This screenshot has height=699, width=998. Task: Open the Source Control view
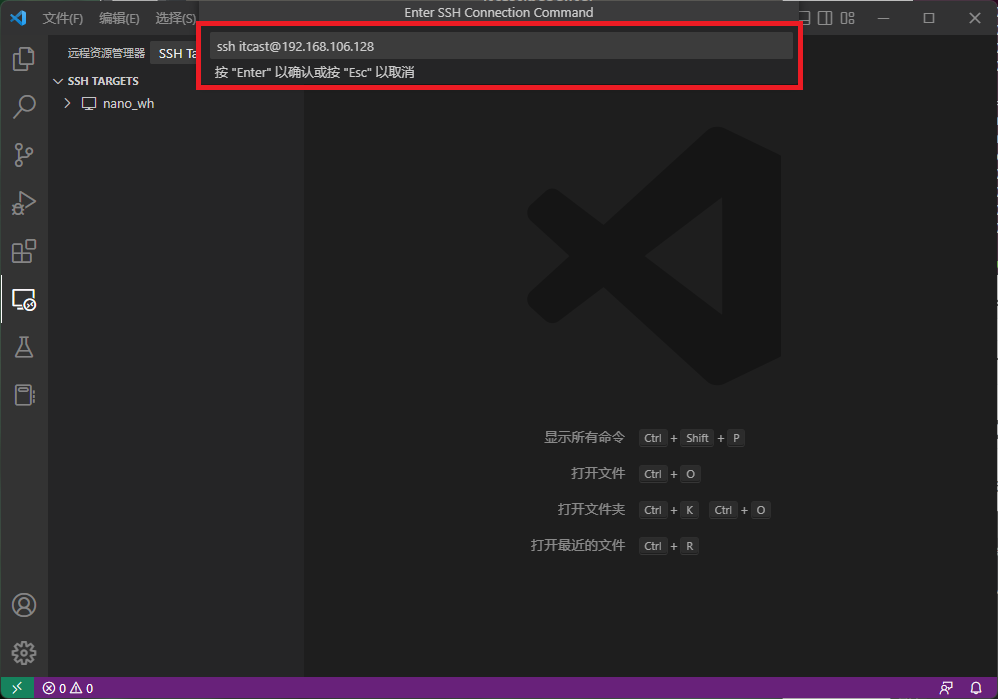click(23, 155)
